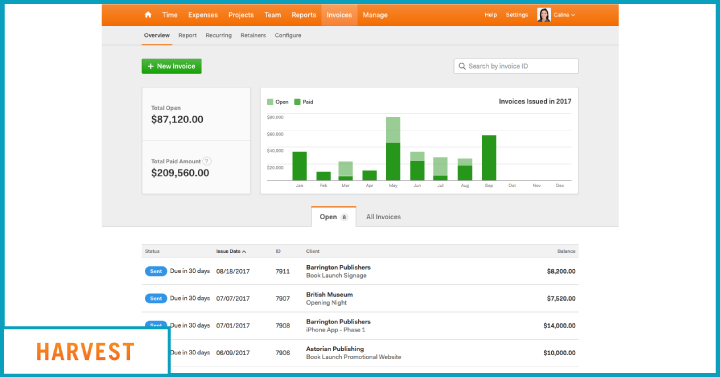Screen dimensions: 720x377
Task: Click the New Invoice button
Action: pos(171,66)
